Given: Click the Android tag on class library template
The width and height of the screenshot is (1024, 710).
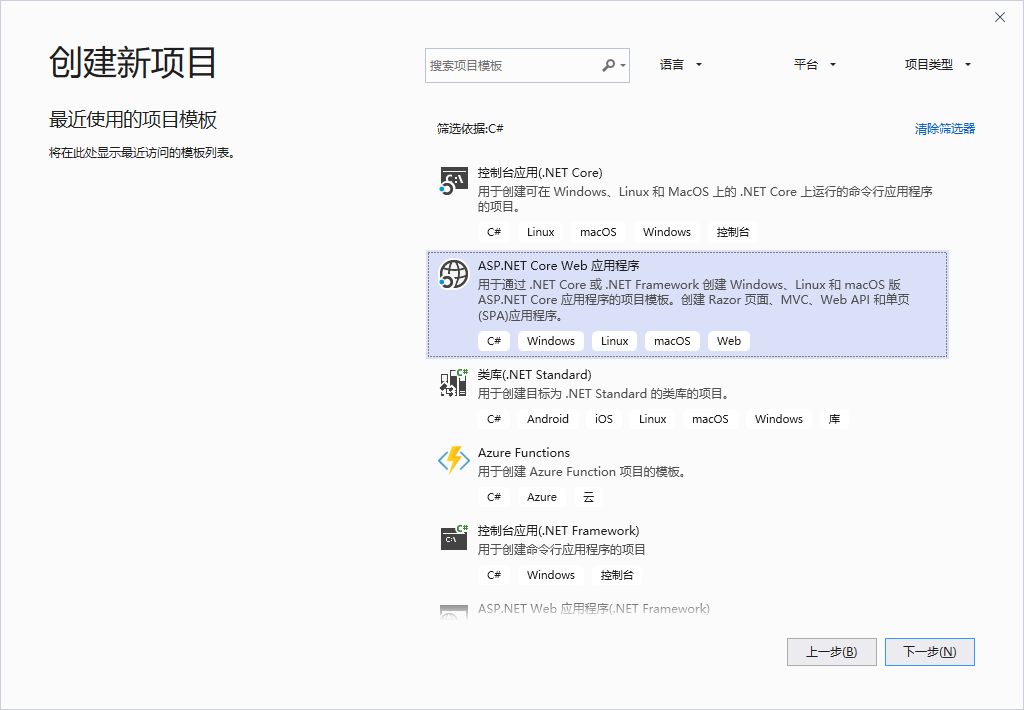Looking at the screenshot, I should [x=547, y=419].
